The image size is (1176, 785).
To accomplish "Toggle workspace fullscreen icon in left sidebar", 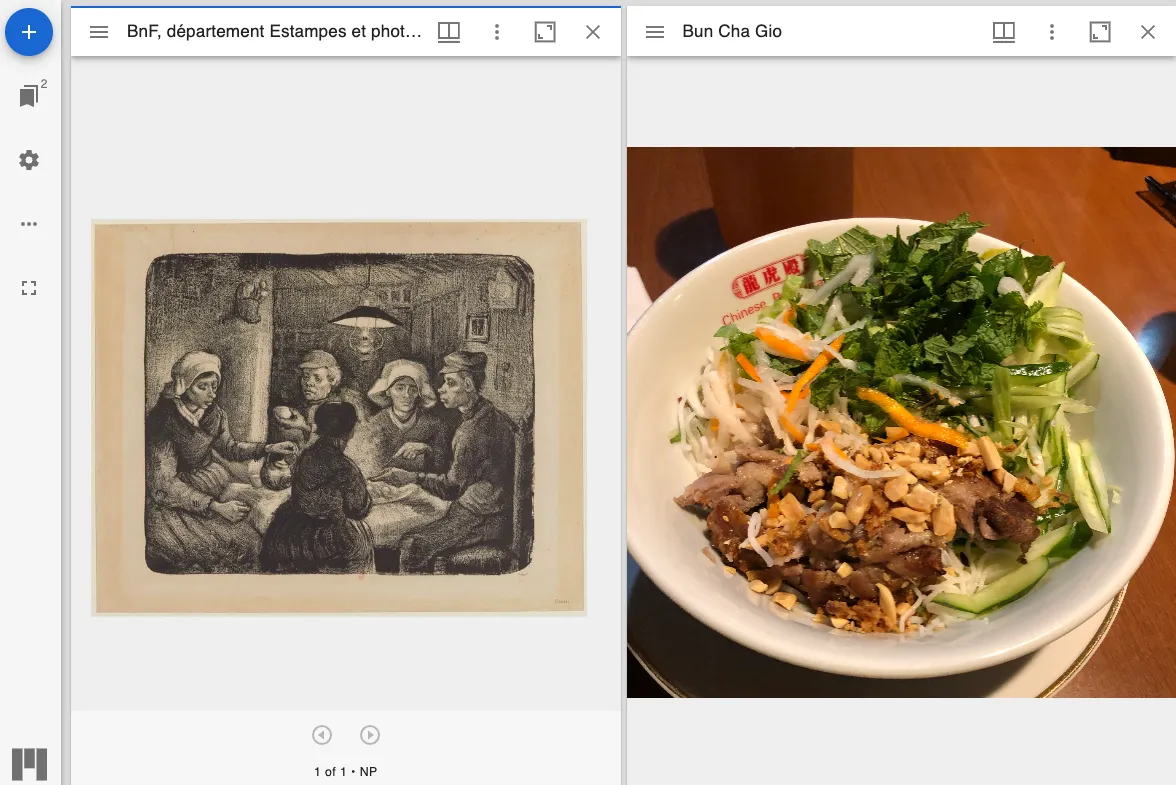I will (28, 288).
